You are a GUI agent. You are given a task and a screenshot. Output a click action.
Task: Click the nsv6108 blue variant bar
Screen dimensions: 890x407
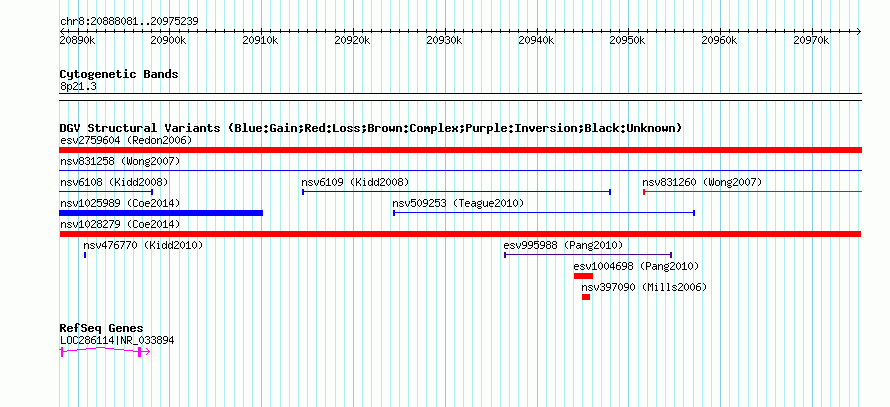(106, 192)
